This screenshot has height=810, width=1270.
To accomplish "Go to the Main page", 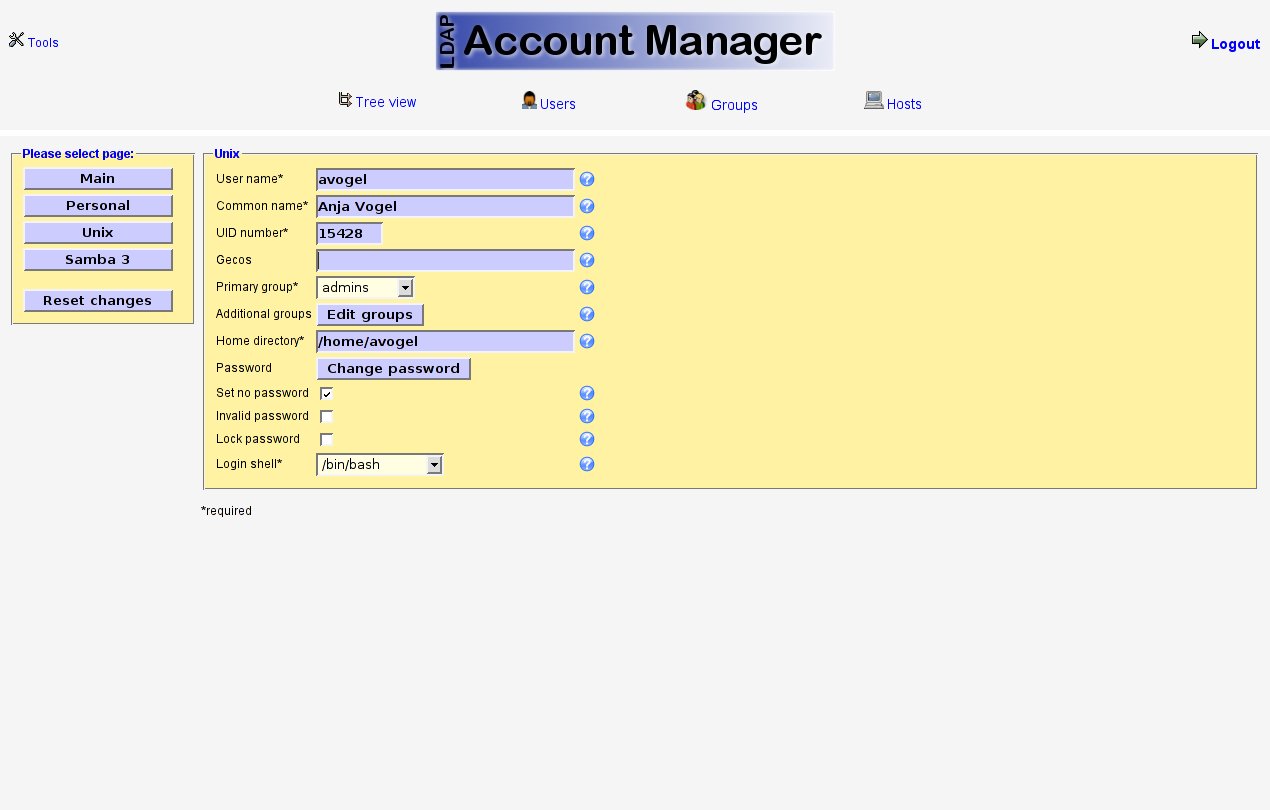I will click(98, 179).
